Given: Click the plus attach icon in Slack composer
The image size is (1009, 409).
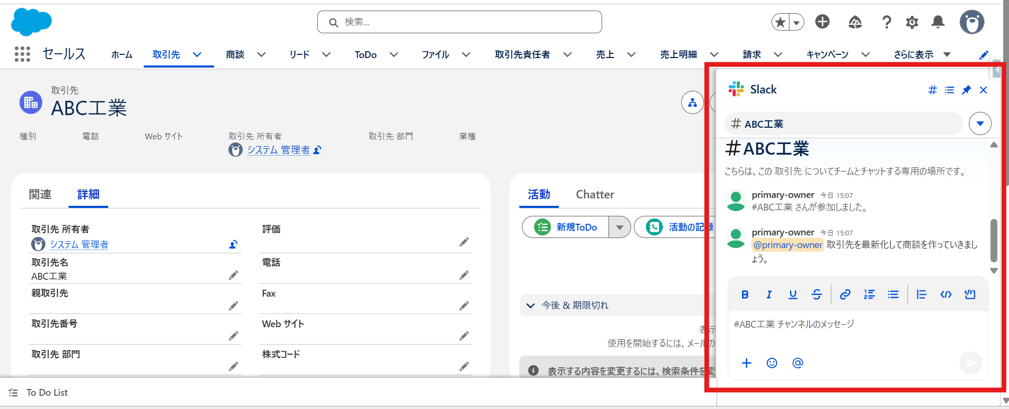Looking at the screenshot, I should tap(746, 363).
